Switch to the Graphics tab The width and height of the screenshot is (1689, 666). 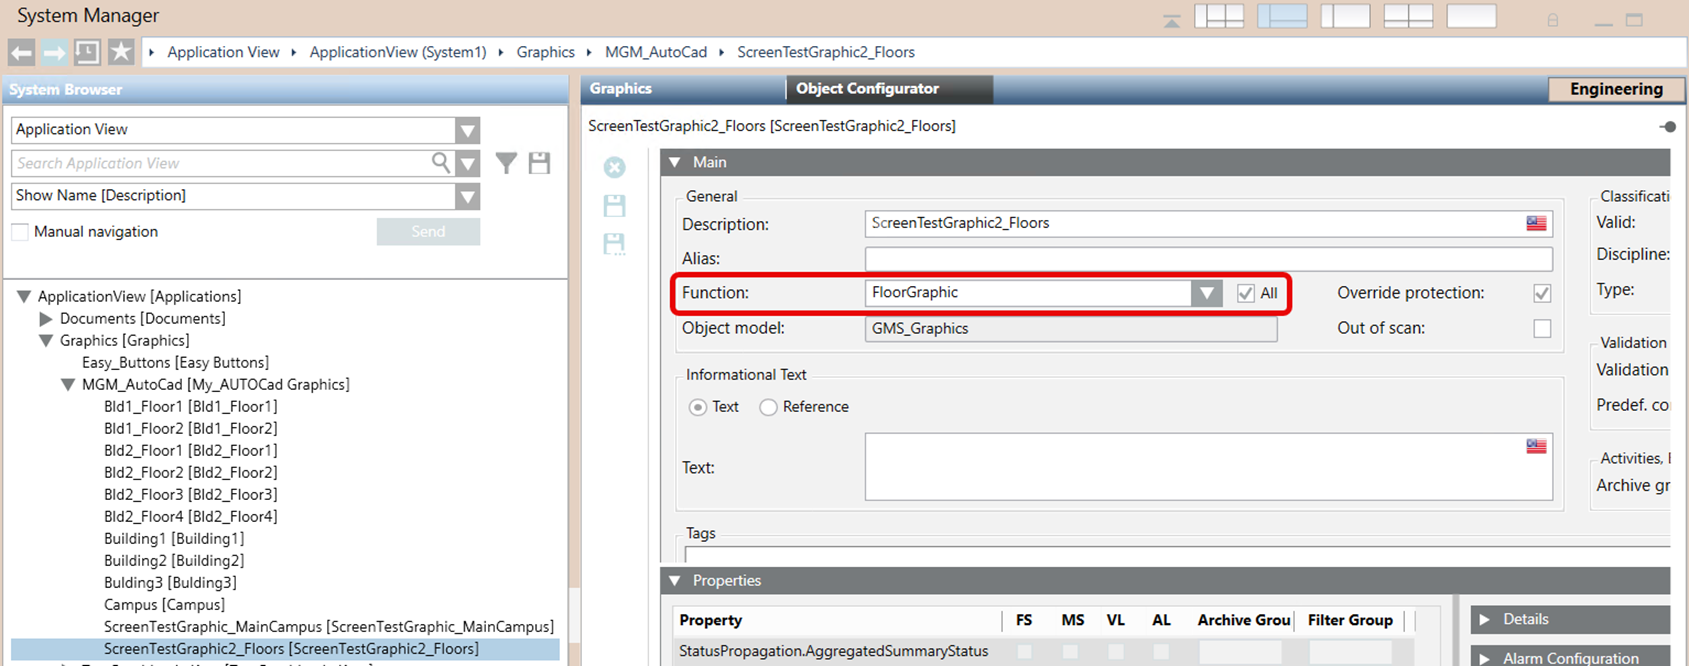pos(621,89)
